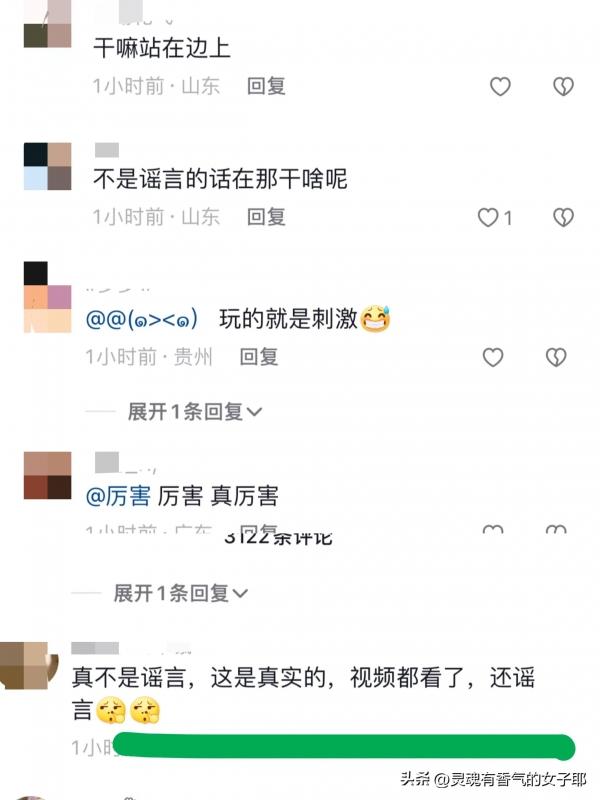600x800 pixels.
Task: Reply to '不是谣言的话在那干啥呢' comment
Action: click(x=266, y=217)
